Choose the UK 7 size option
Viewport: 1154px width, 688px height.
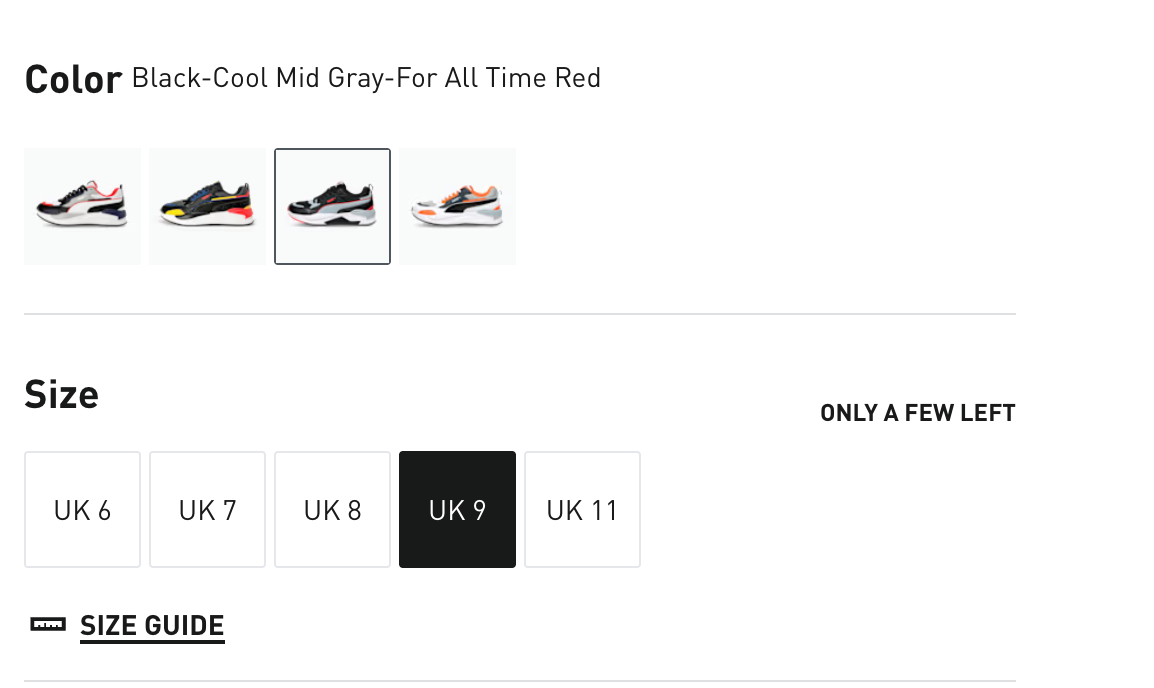coord(207,510)
